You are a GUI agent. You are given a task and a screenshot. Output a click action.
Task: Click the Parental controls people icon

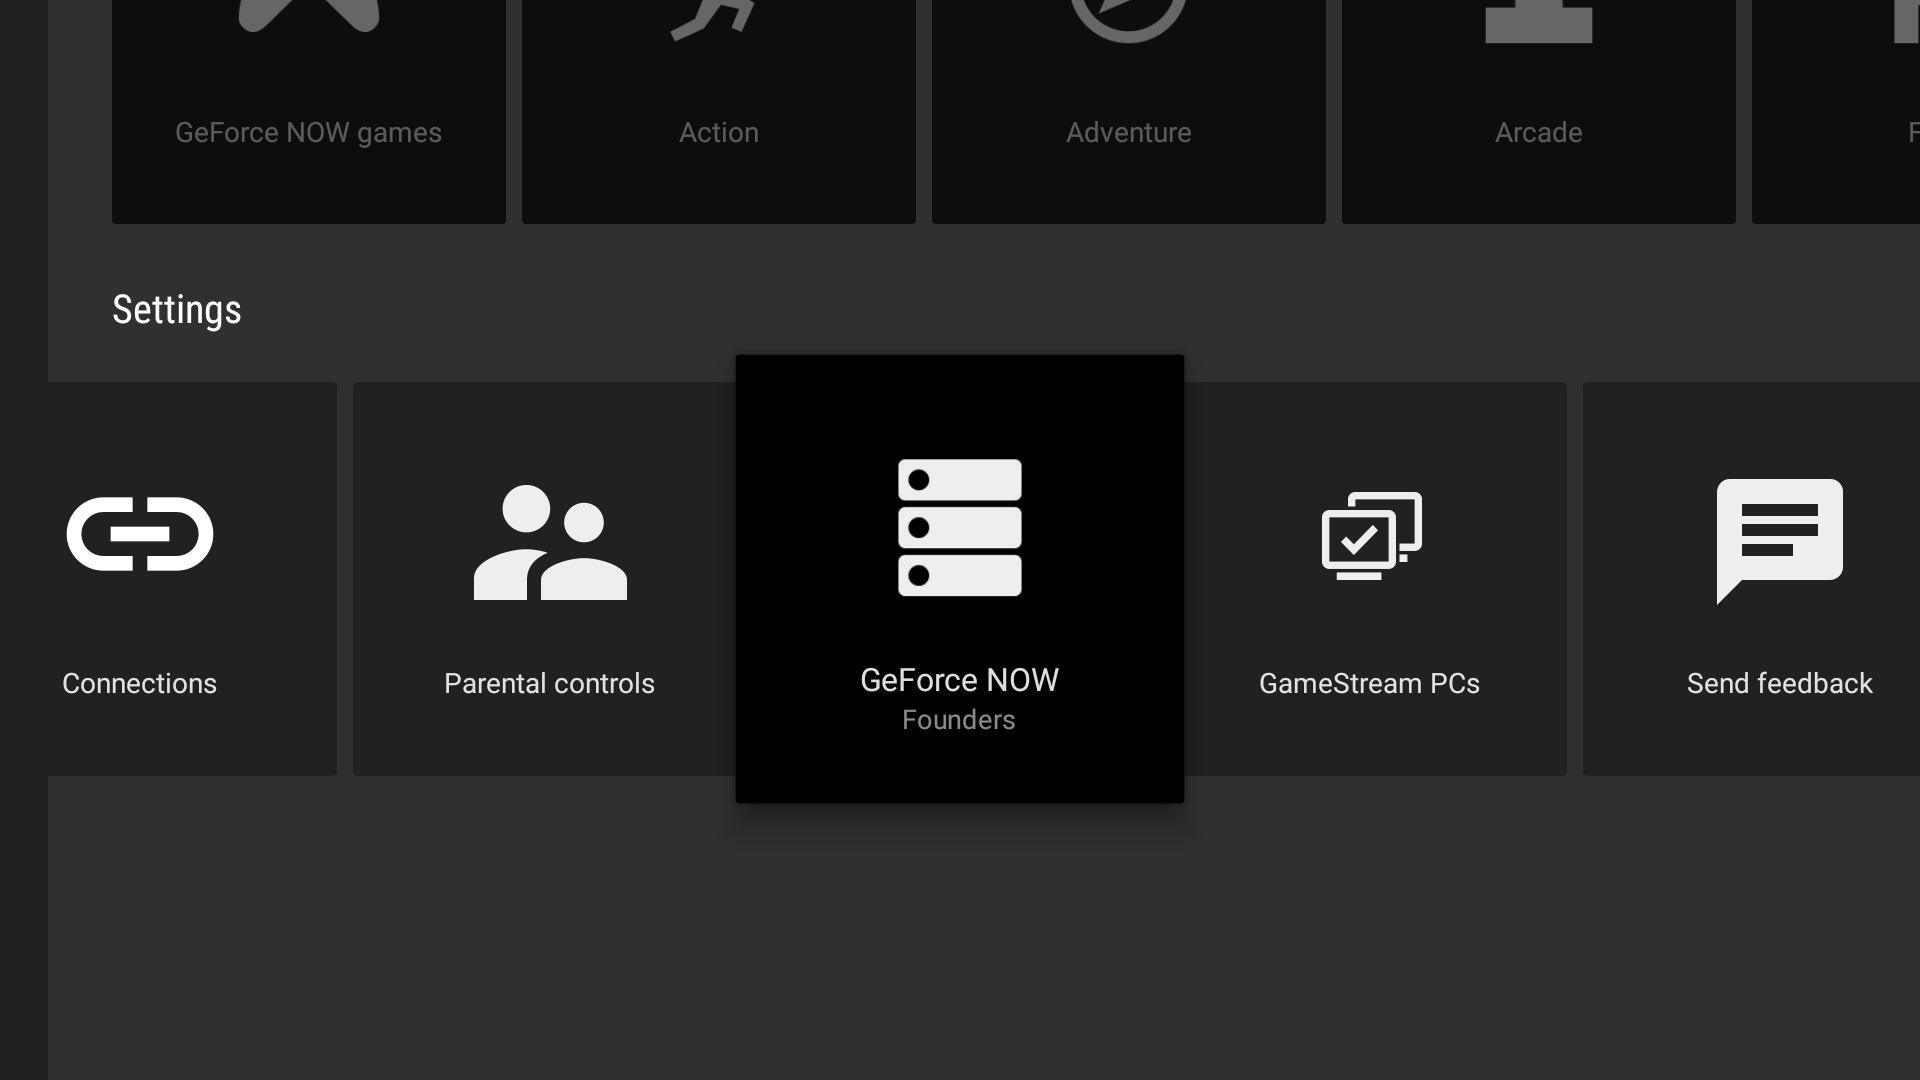point(550,542)
